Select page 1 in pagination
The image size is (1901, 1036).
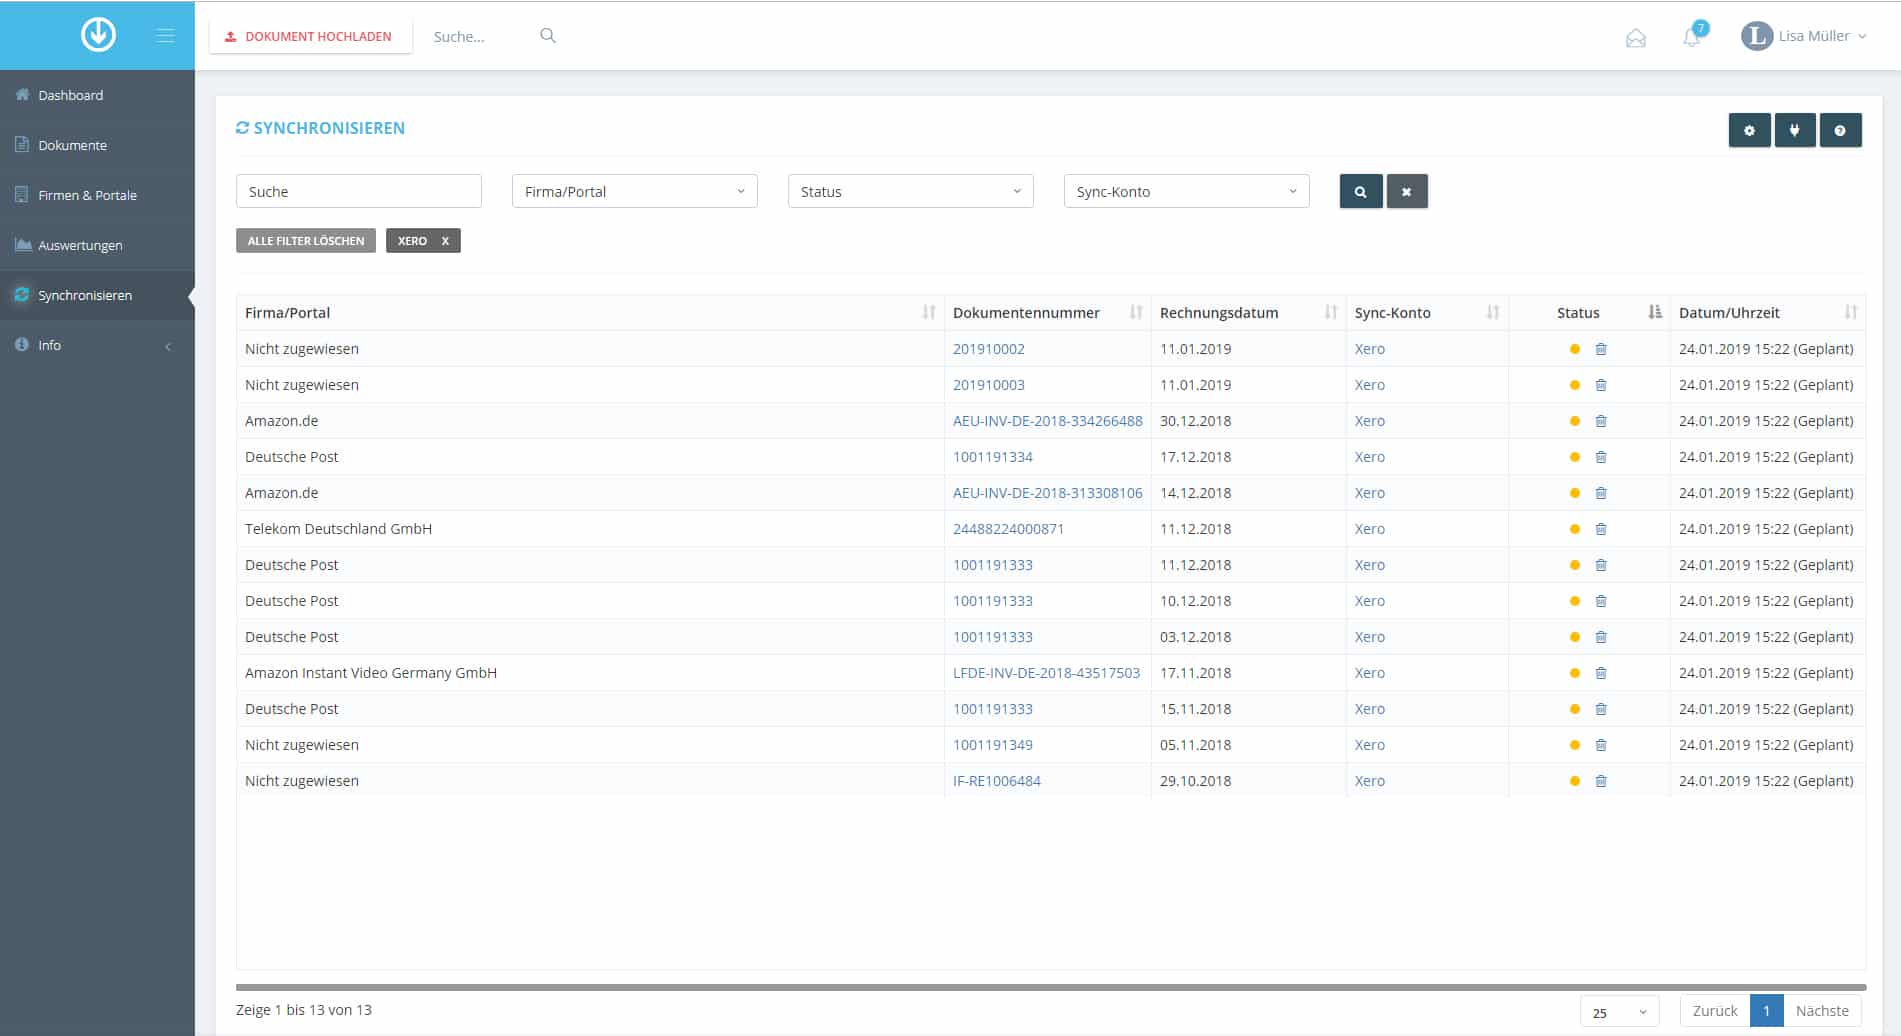click(1767, 1011)
